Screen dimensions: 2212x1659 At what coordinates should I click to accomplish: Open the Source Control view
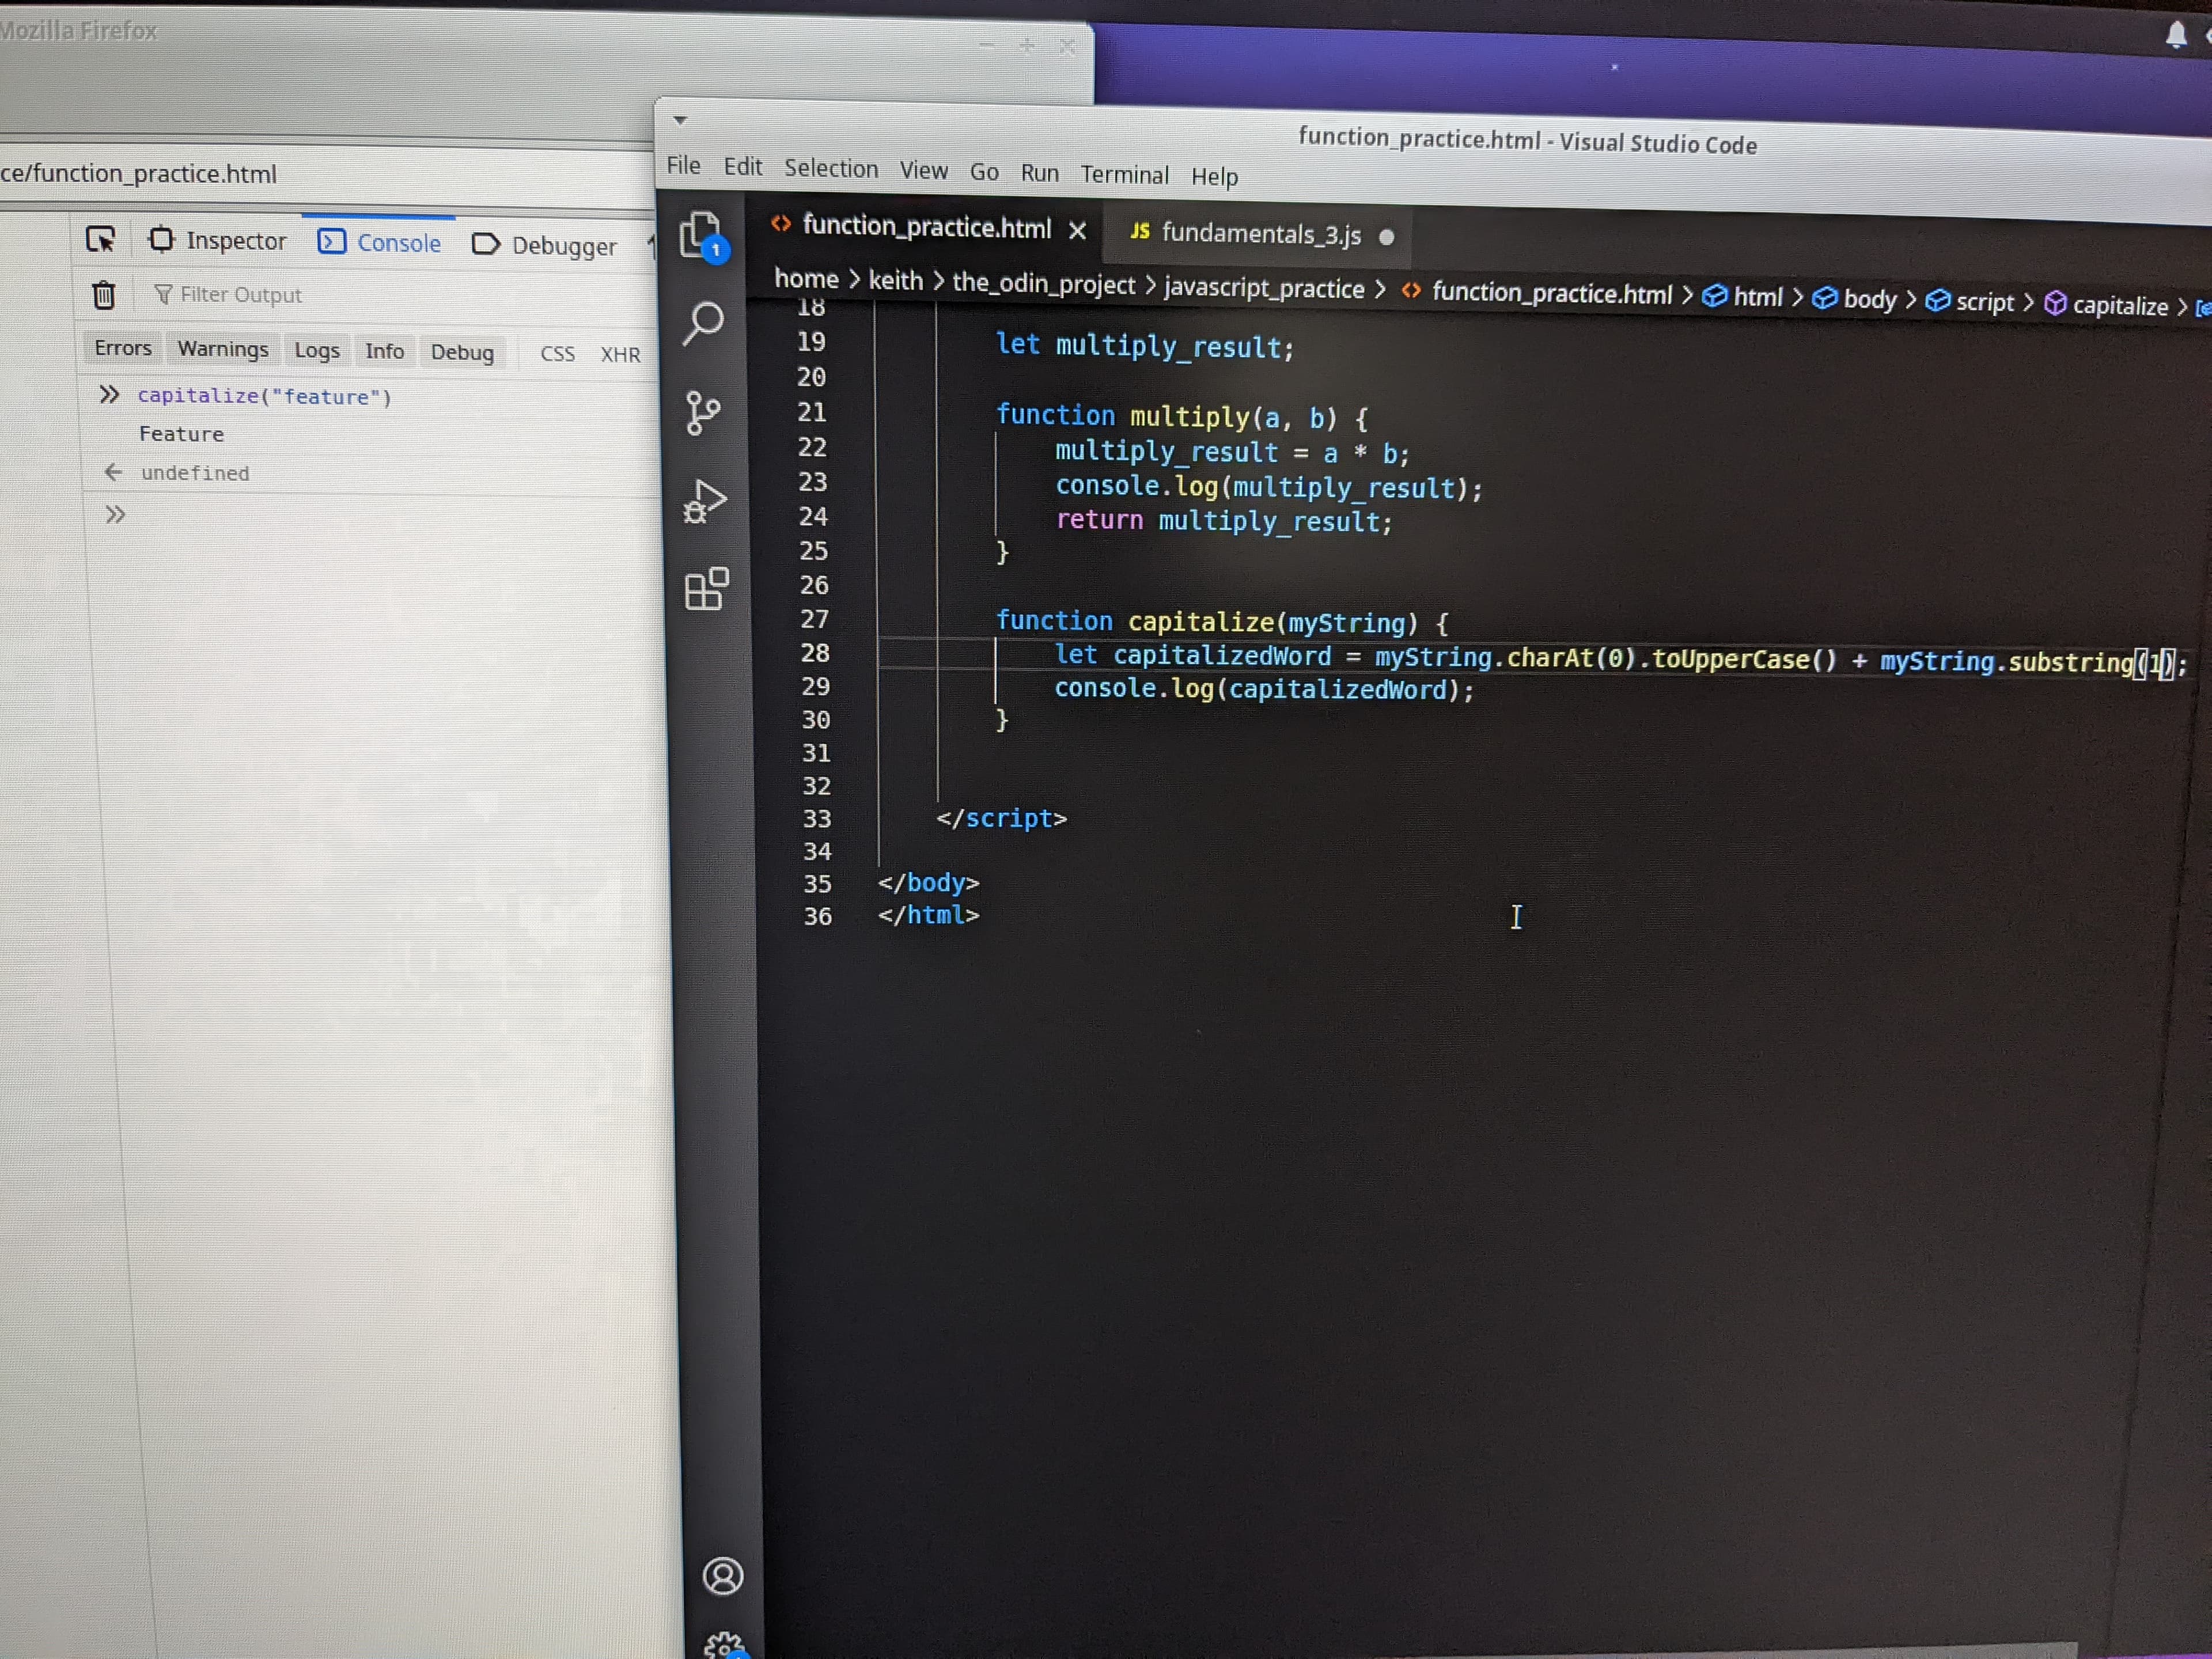(703, 412)
